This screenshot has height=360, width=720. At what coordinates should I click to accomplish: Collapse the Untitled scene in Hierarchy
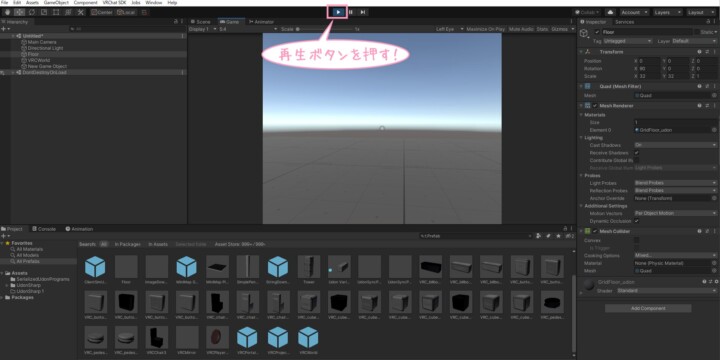[13, 36]
